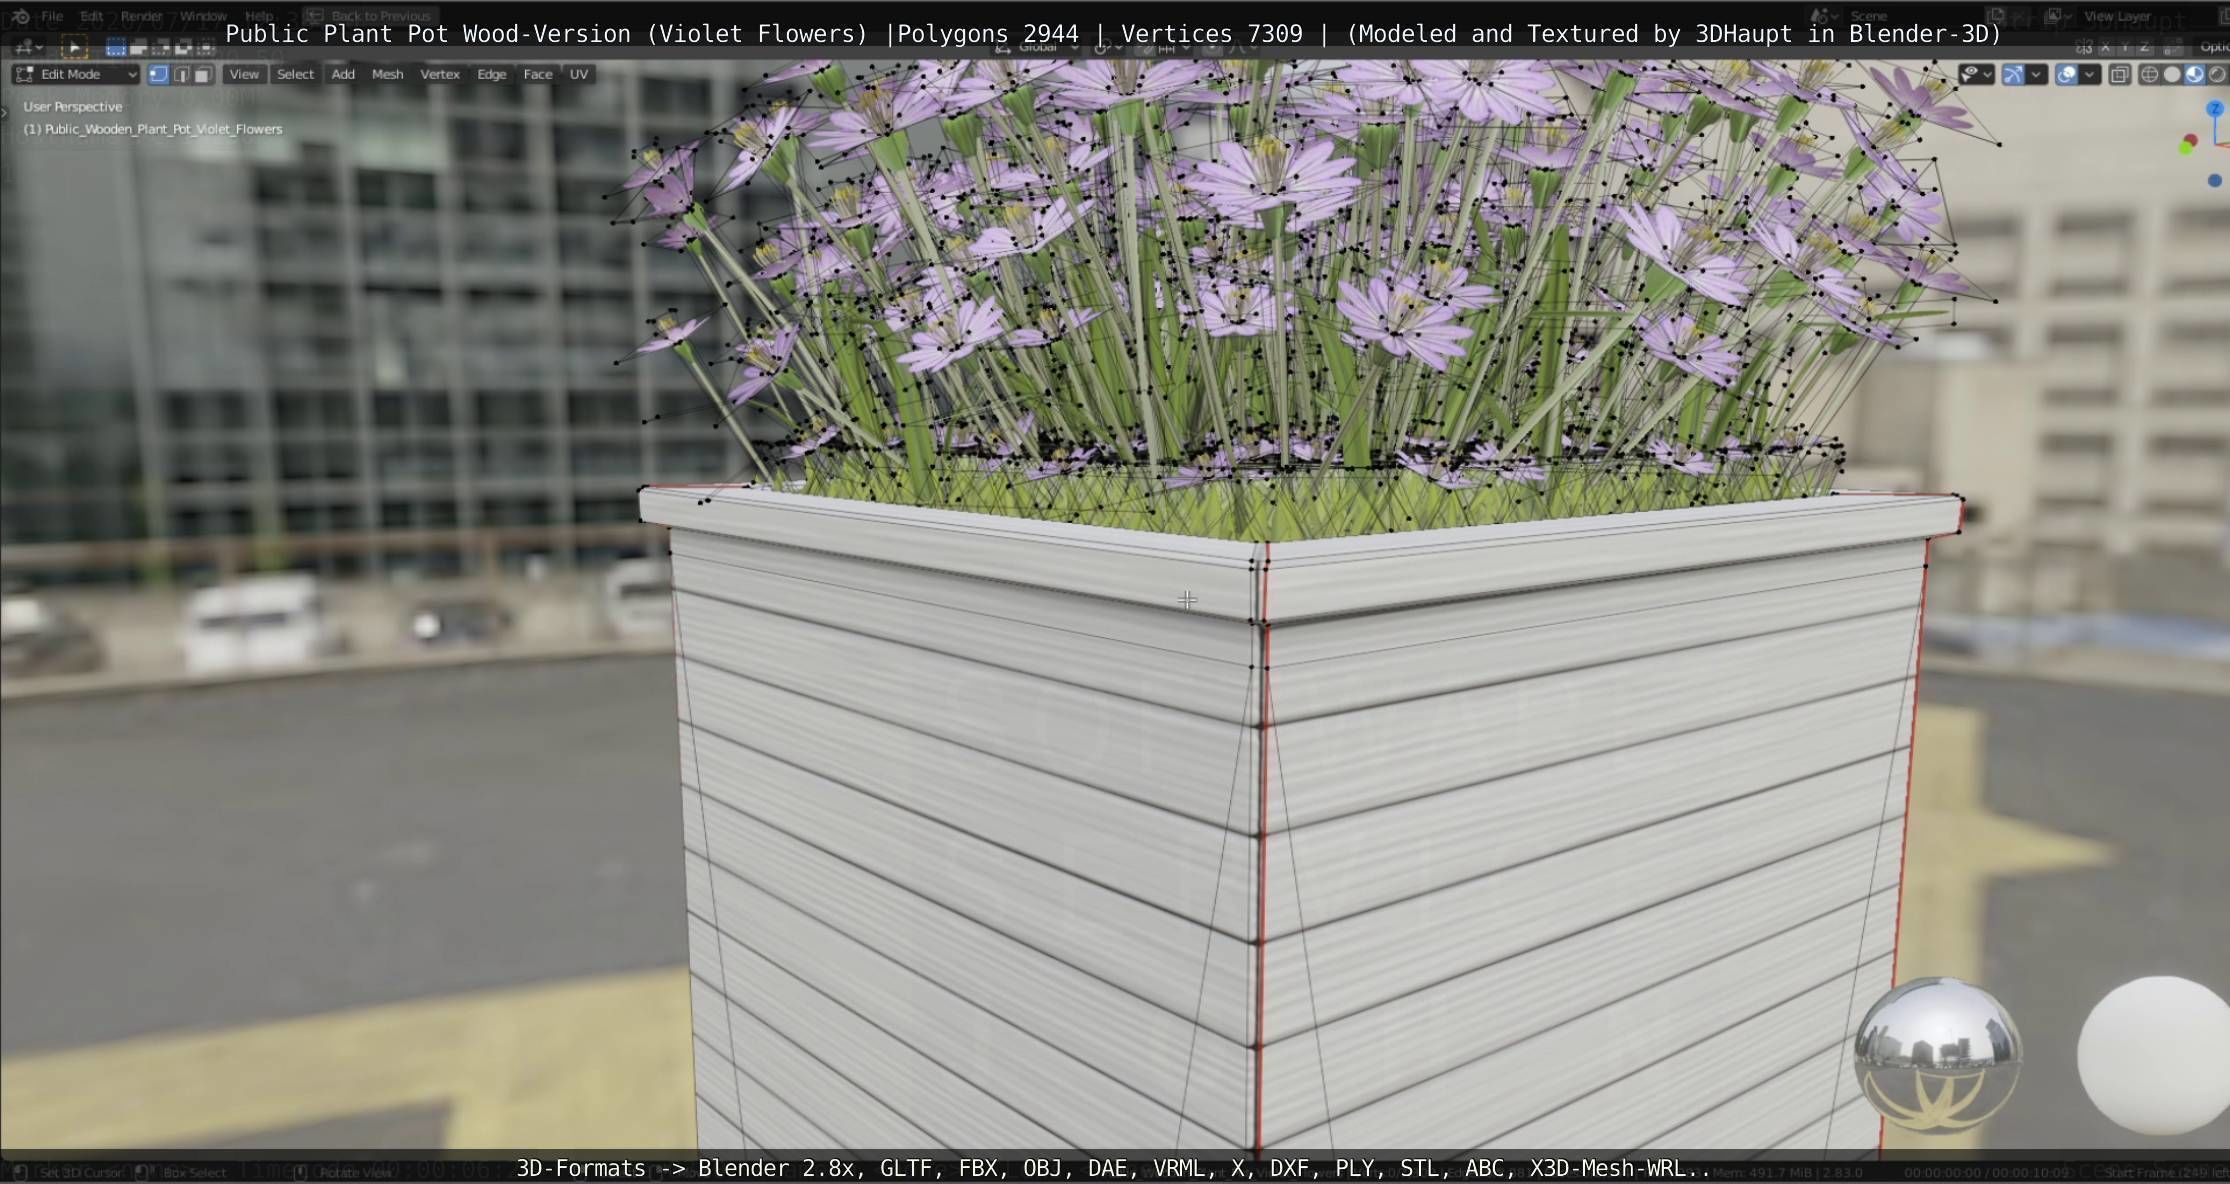Viewport: 2230px width, 1184px height.
Task: Switch to rendered shading
Action: coord(2217,74)
